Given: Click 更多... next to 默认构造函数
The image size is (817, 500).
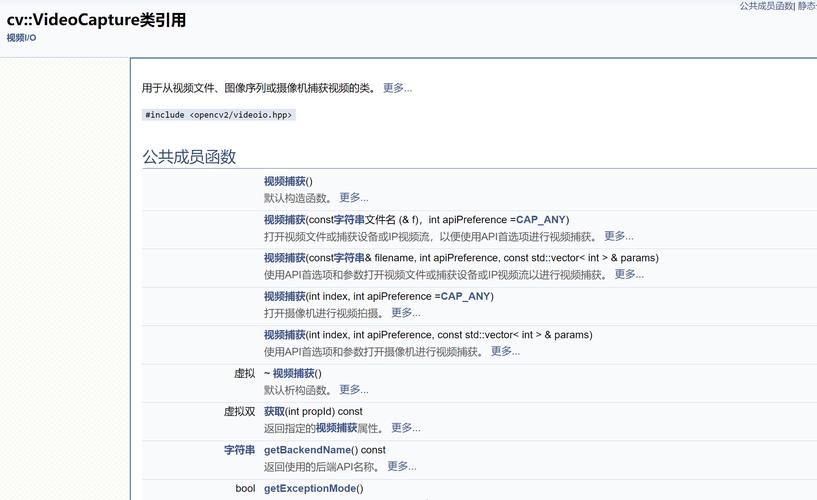Looking at the screenshot, I should click(354, 198).
